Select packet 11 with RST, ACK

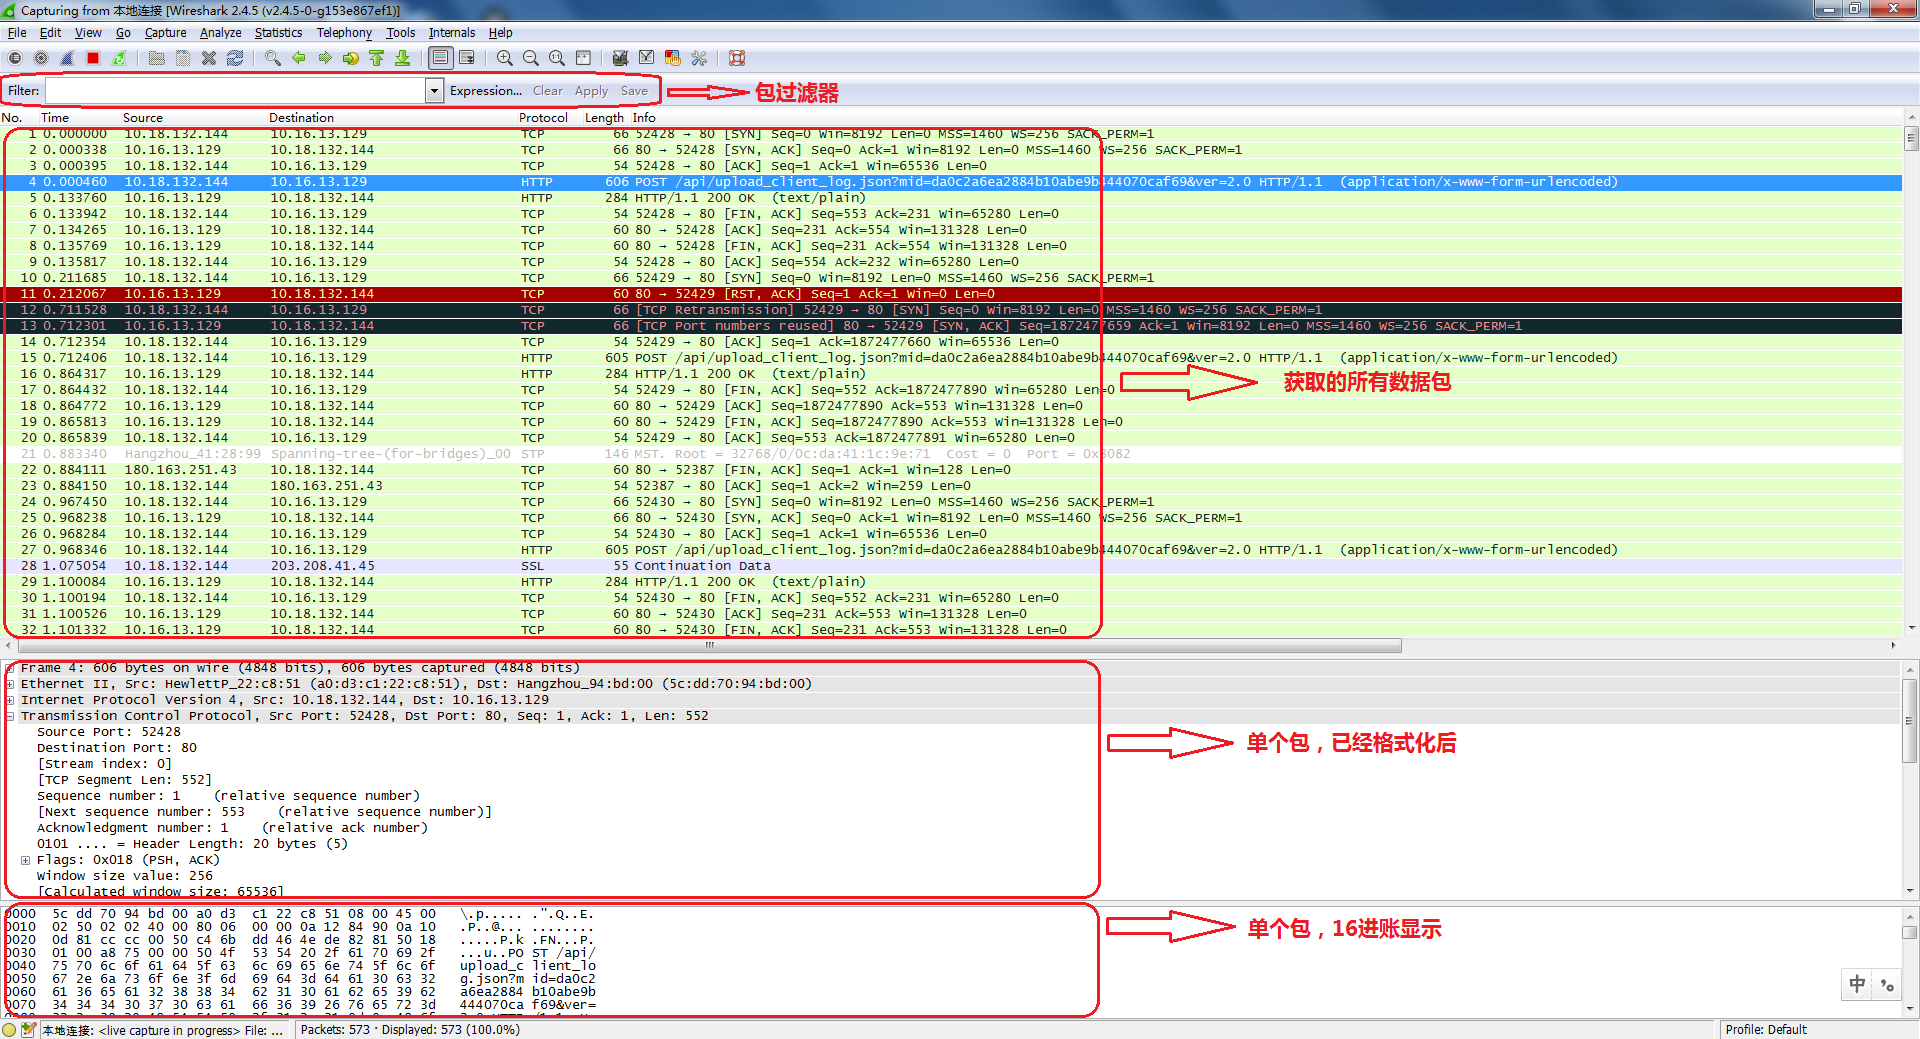(952, 294)
